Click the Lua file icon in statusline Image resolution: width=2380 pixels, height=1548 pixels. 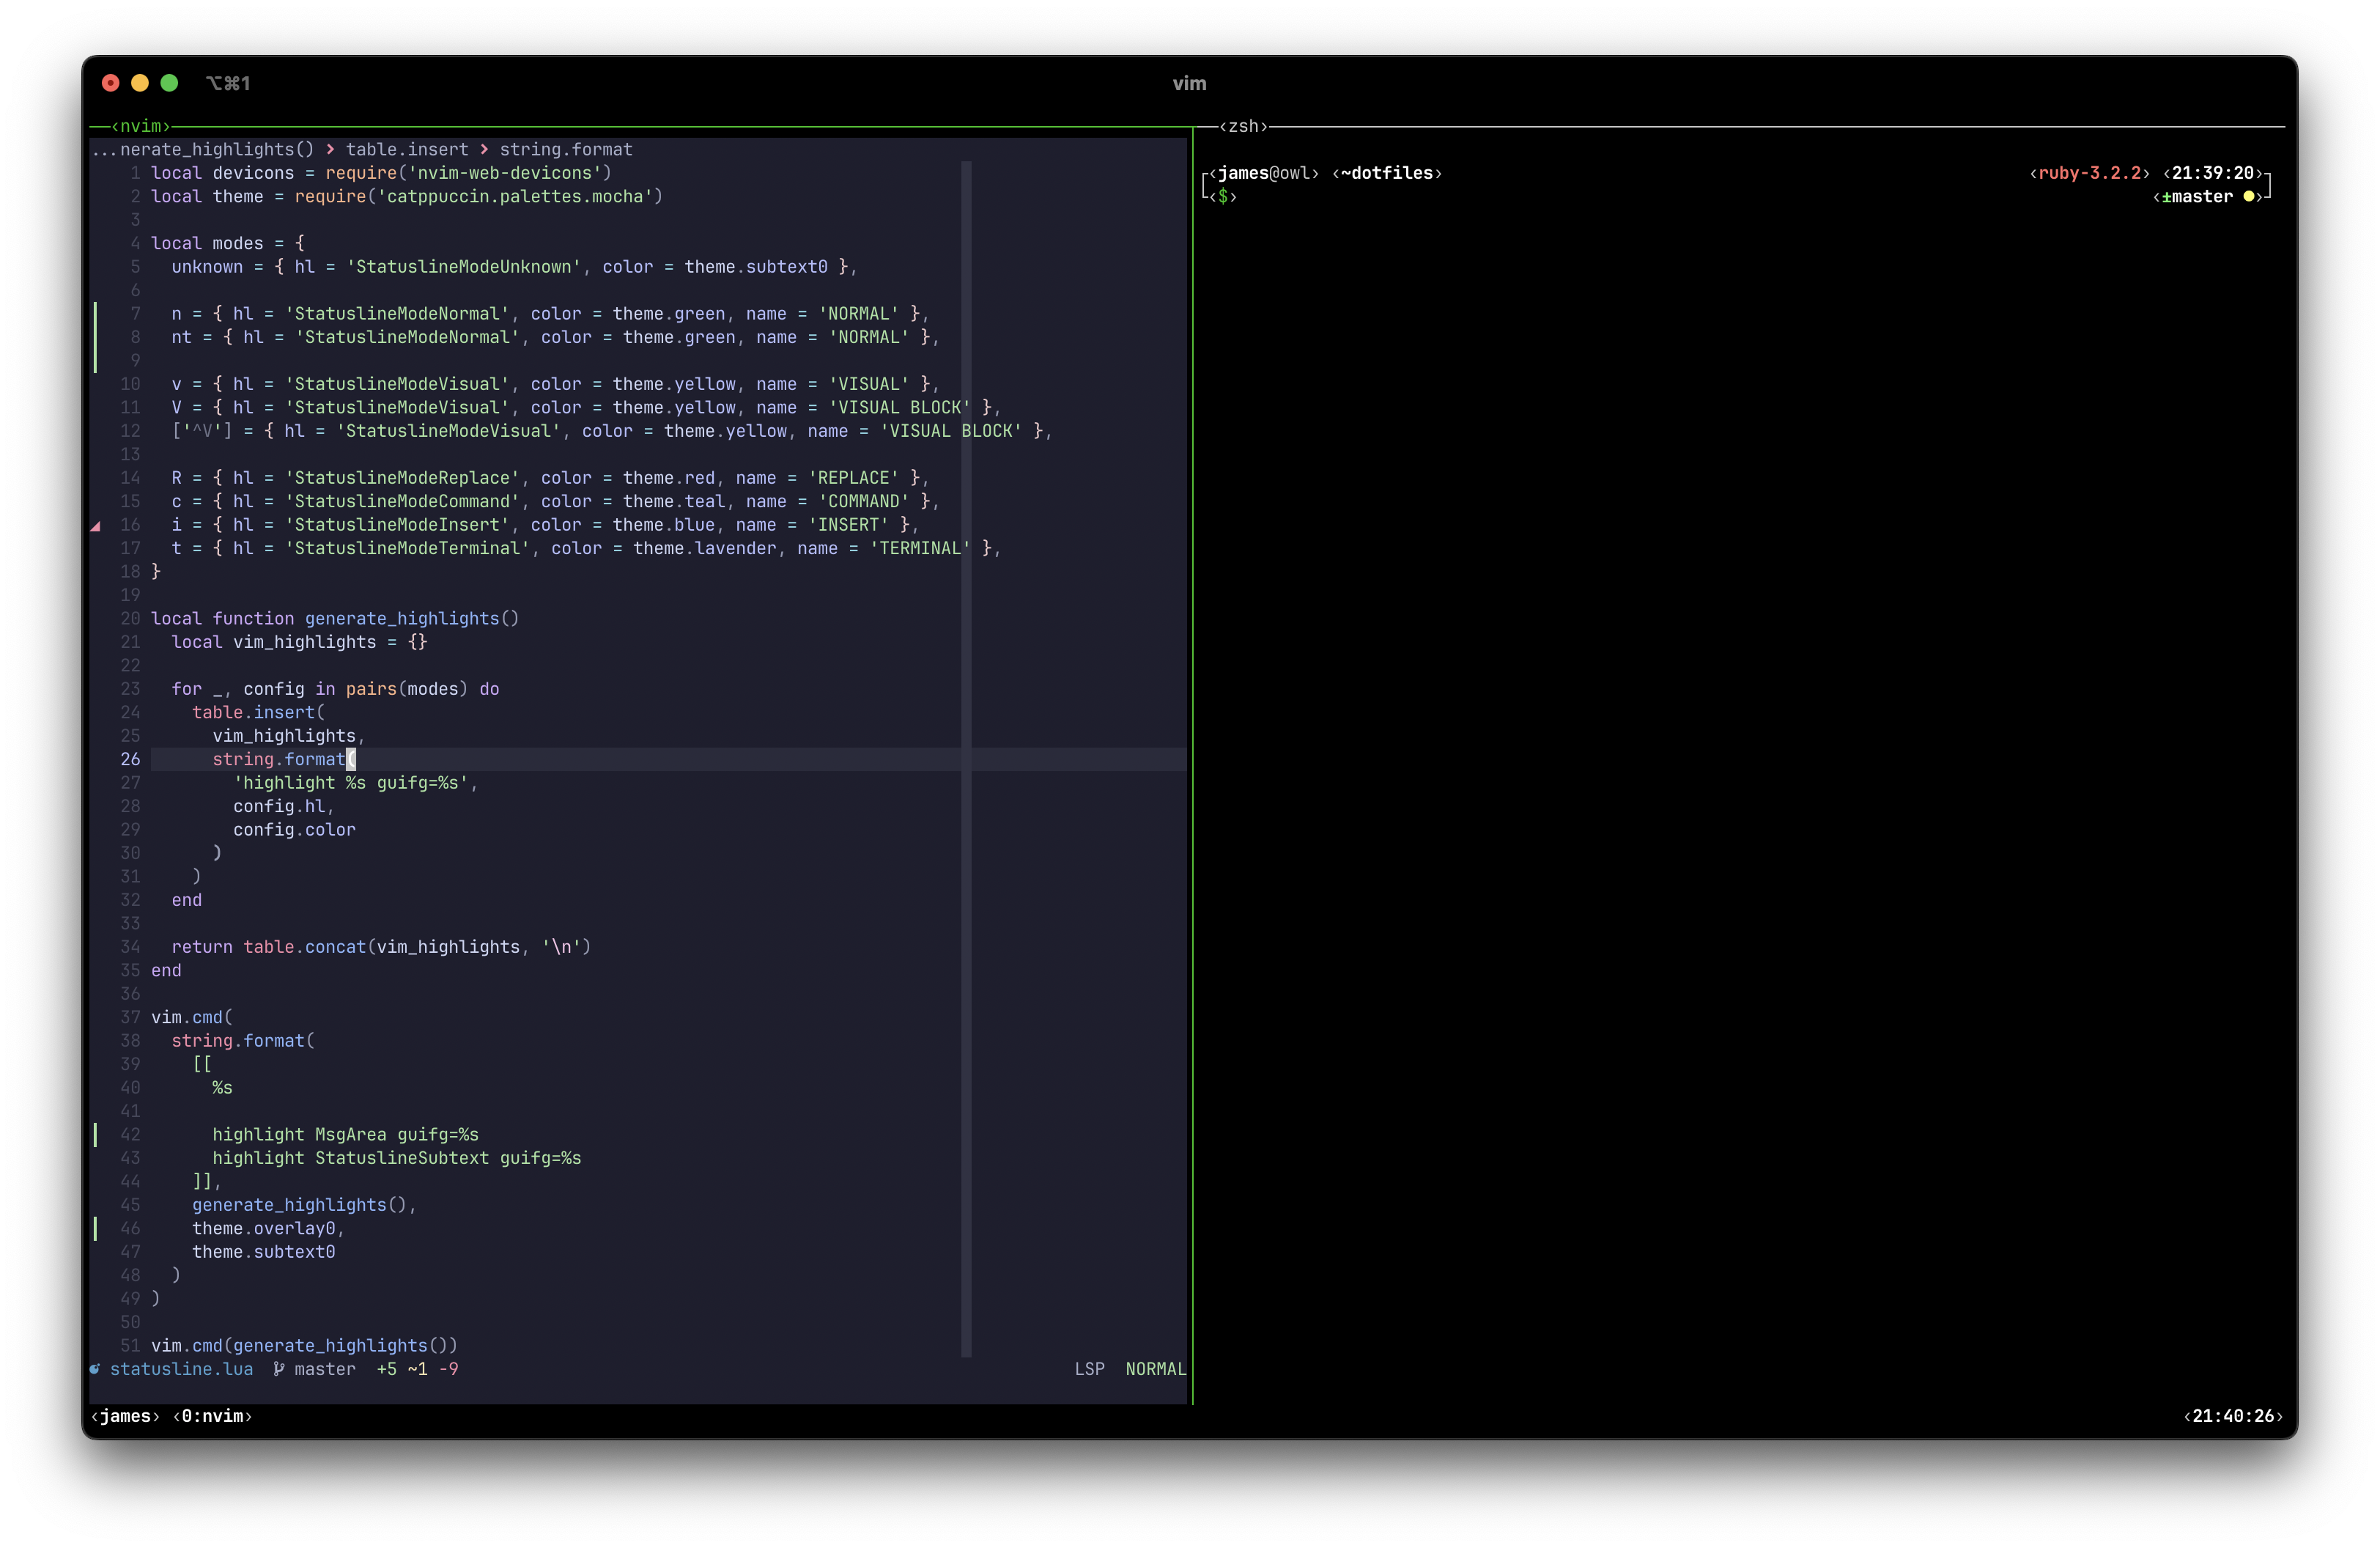click(x=95, y=1369)
